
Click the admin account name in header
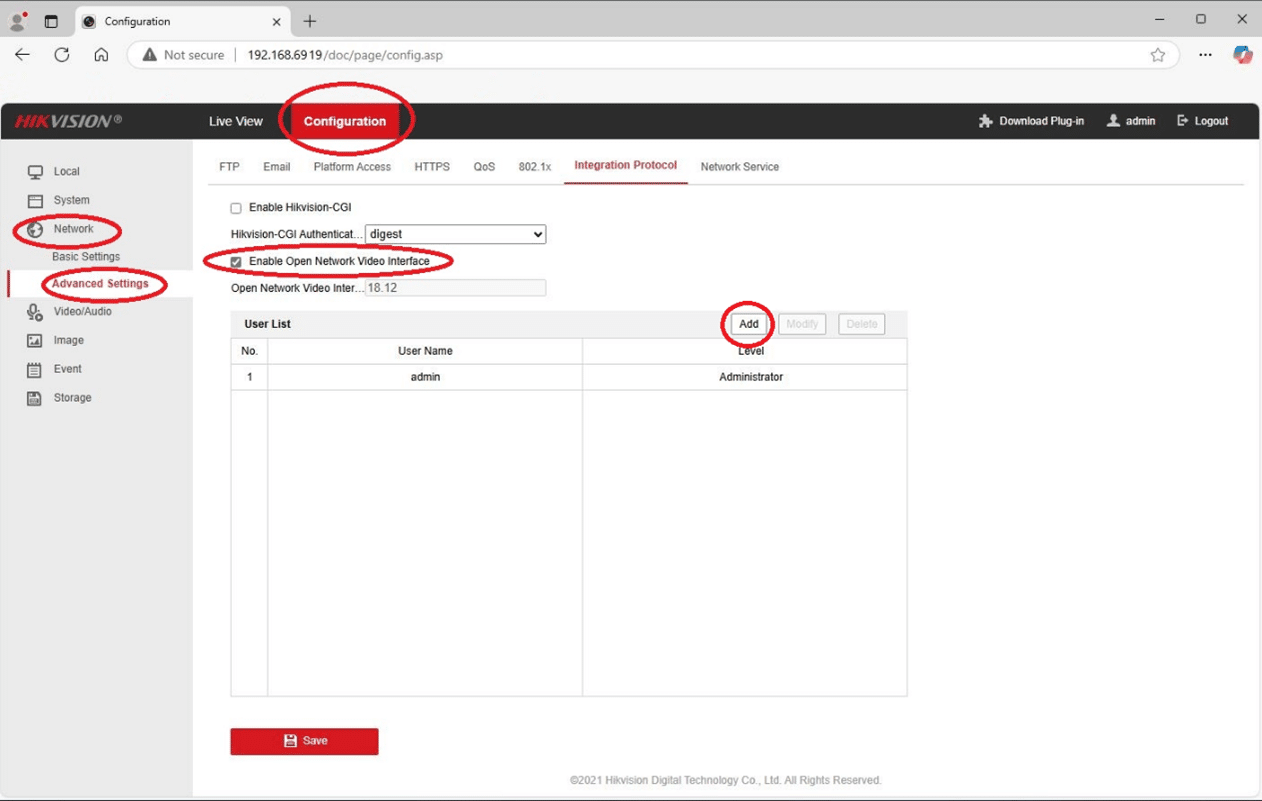coord(1140,121)
